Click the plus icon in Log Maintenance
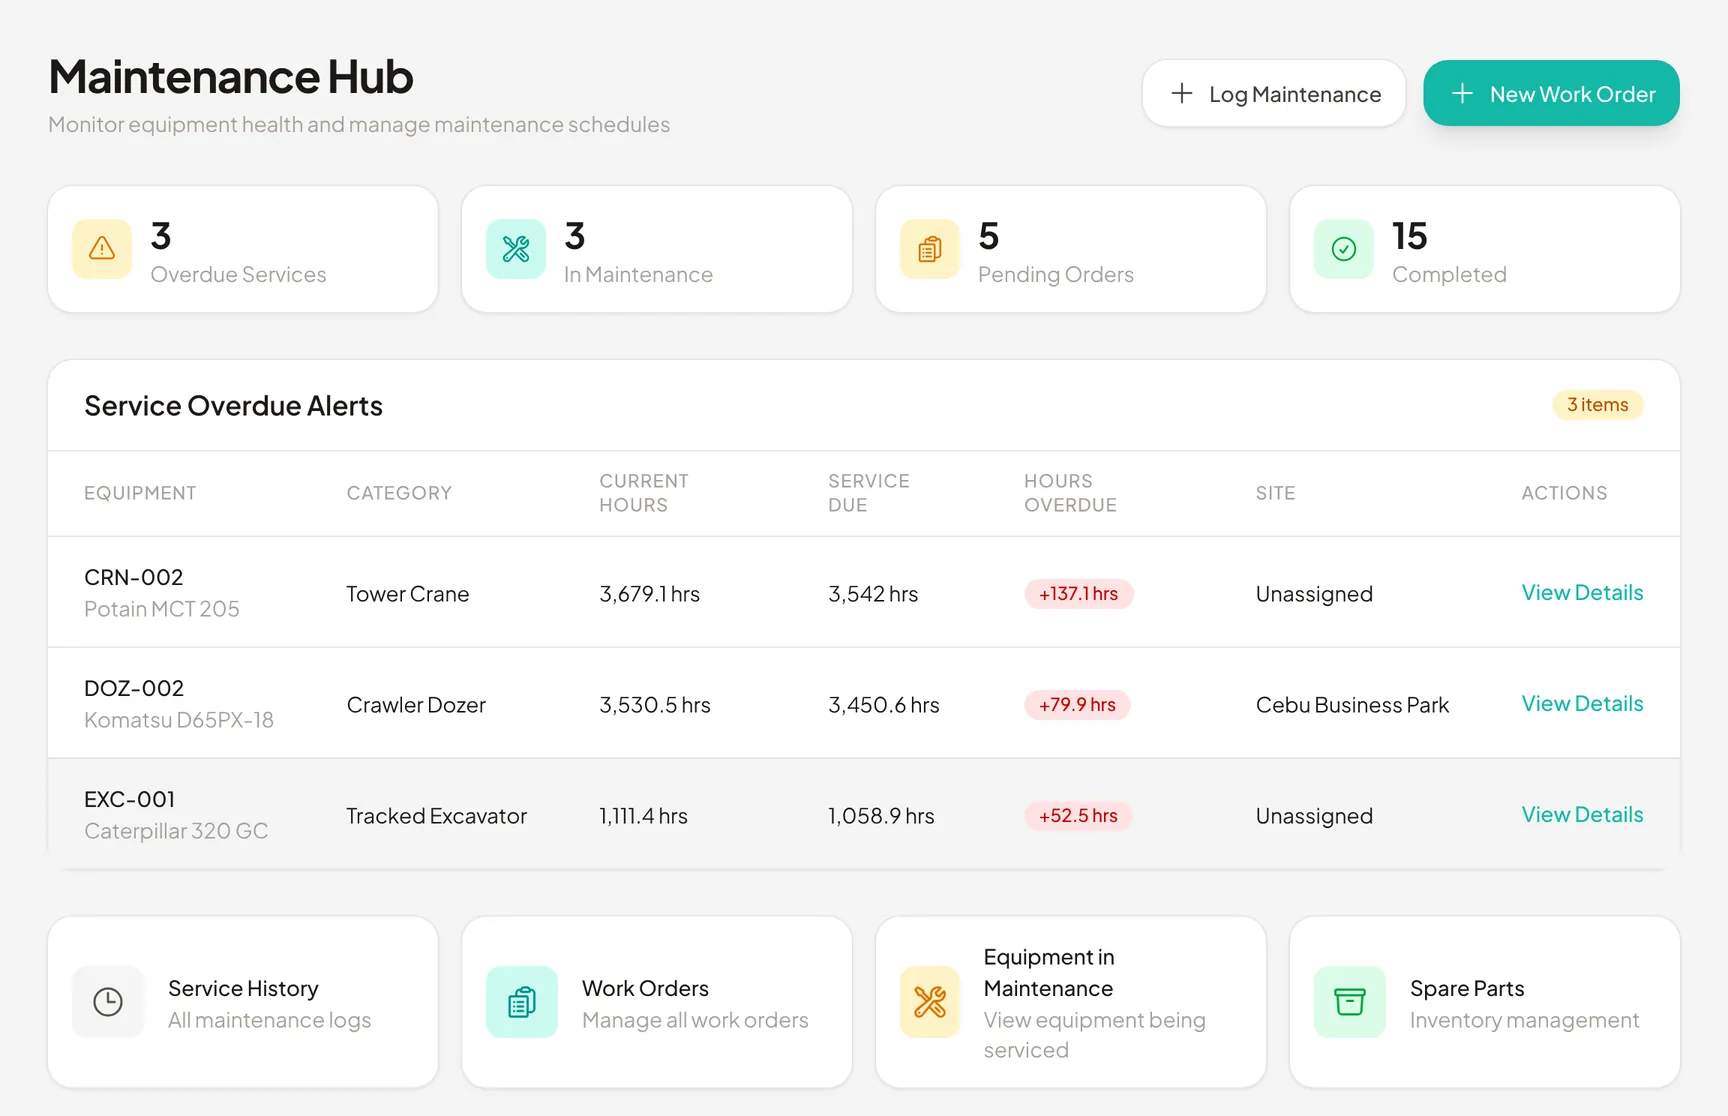The height and width of the screenshot is (1116, 1728). pos(1182,93)
